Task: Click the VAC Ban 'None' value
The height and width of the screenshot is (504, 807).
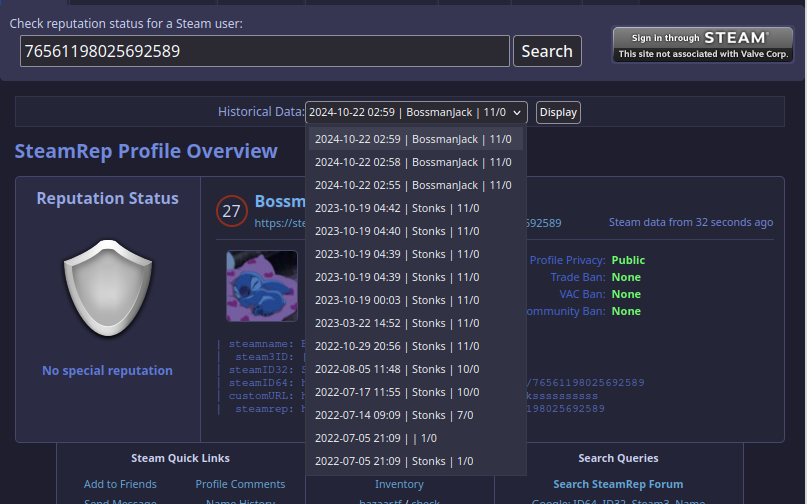Action: point(626,294)
